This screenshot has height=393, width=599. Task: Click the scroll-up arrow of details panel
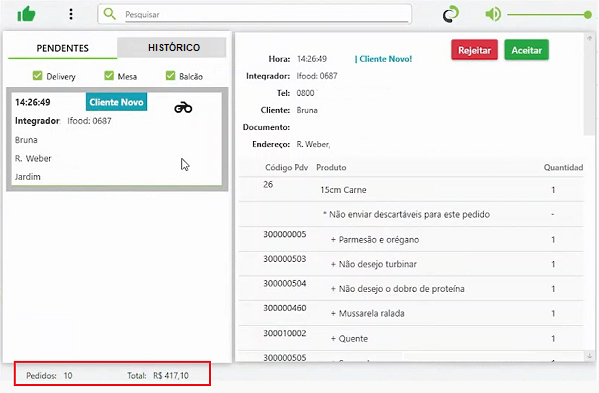589,38
